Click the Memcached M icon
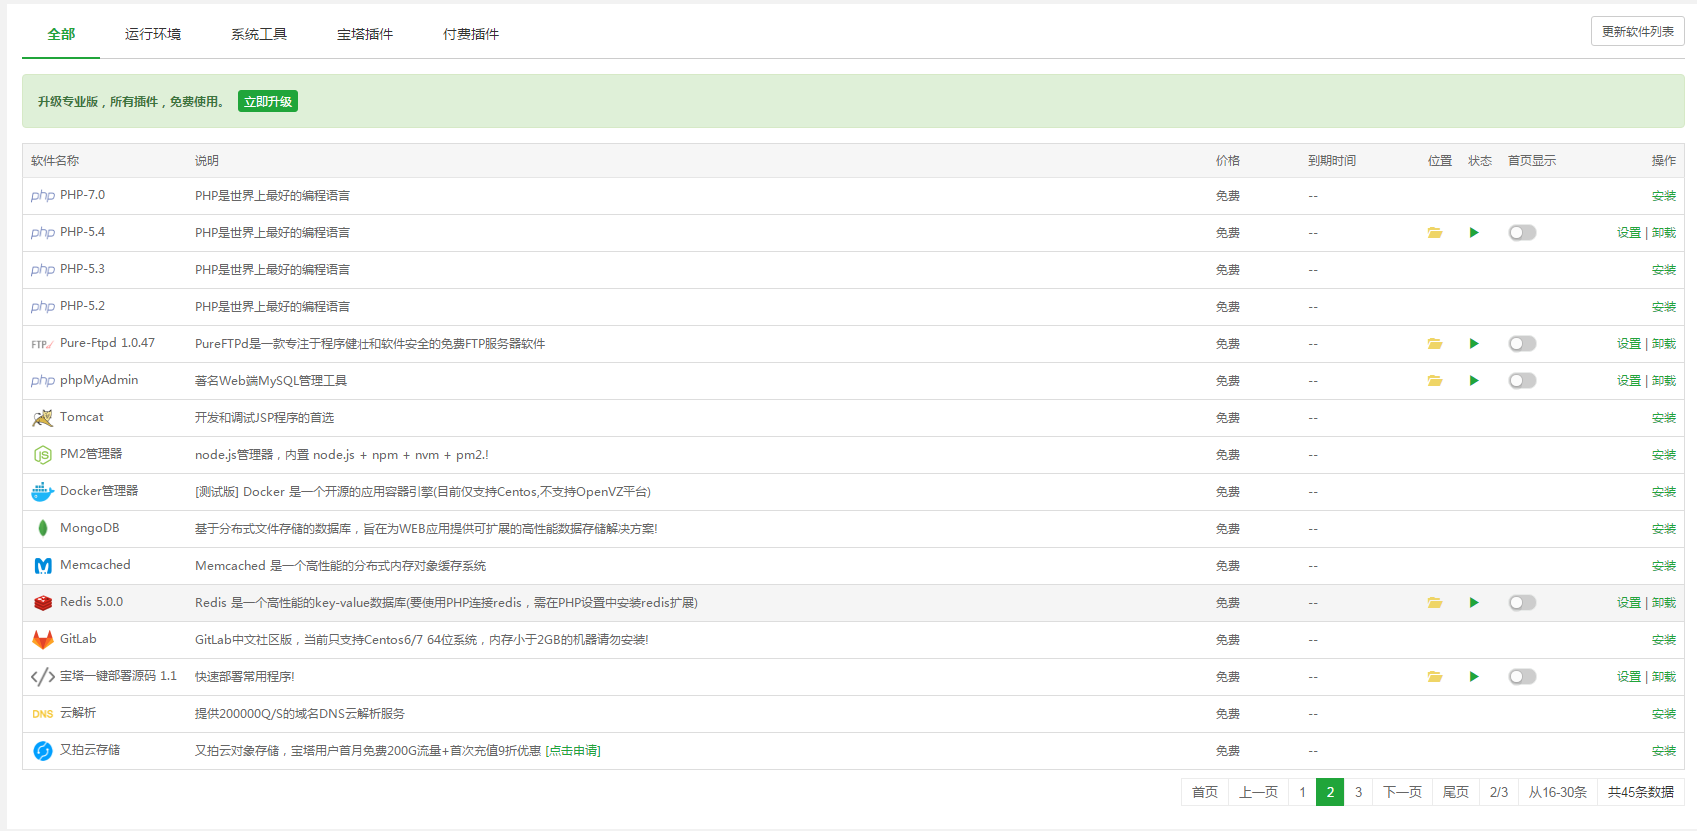The height and width of the screenshot is (831, 1697). coord(42,566)
